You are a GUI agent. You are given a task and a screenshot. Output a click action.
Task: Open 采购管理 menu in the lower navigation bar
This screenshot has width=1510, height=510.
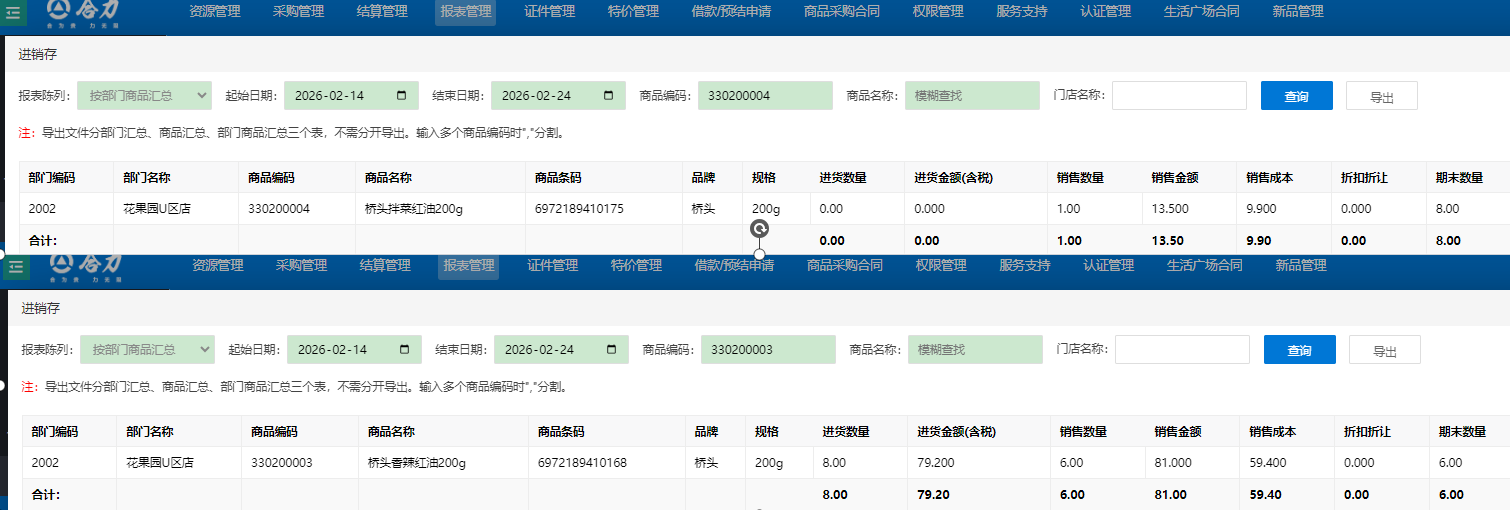click(301, 266)
